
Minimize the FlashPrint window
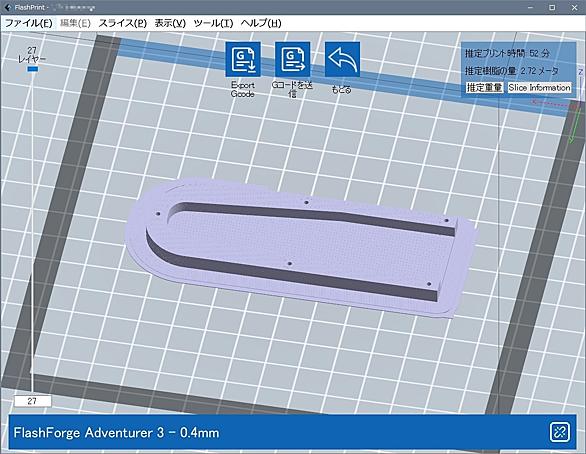530,7
